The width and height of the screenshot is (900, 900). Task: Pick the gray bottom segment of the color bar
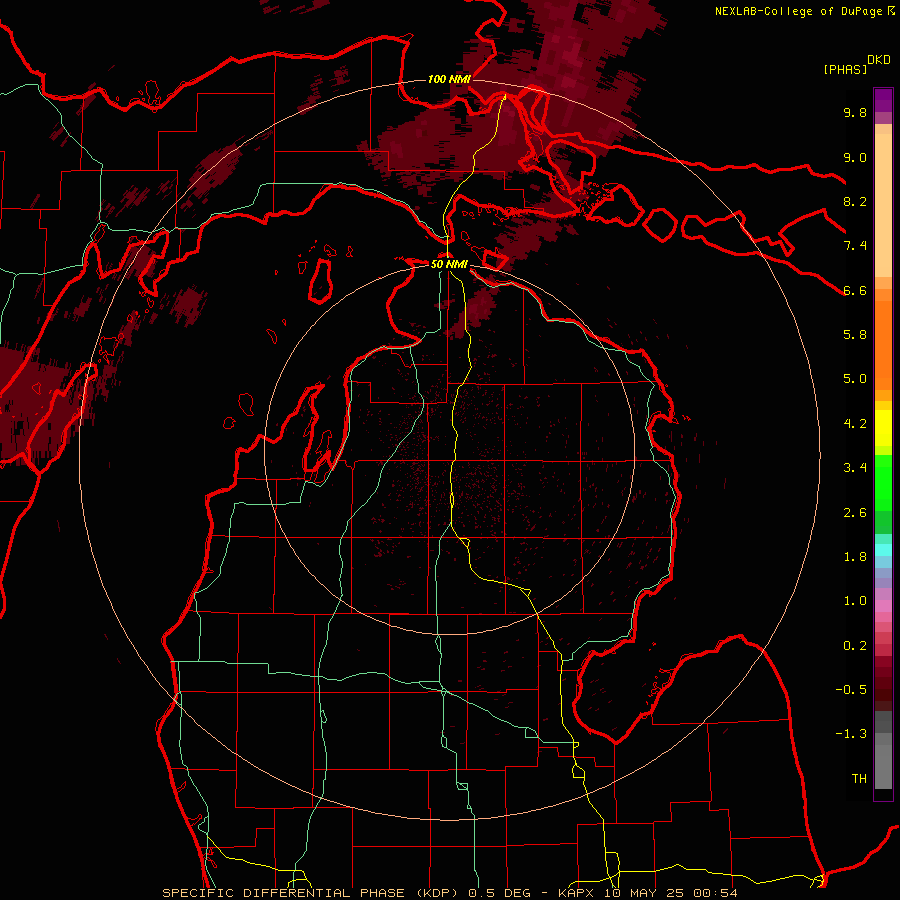(883, 763)
